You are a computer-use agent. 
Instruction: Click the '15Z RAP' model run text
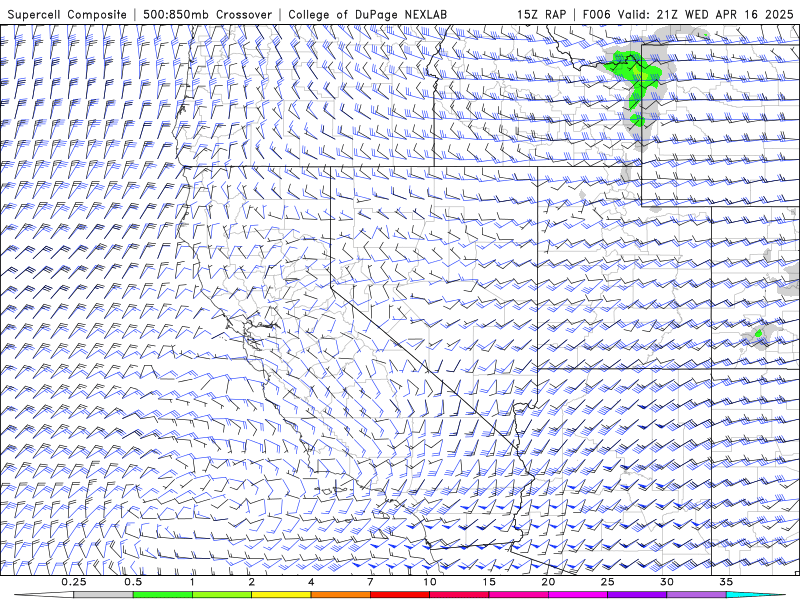click(x=541, y=15)
